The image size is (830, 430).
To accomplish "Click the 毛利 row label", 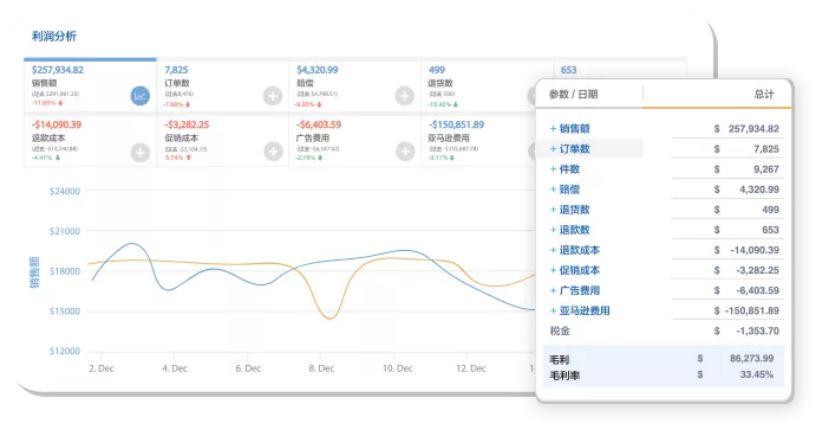I will click(x=559, y=360).
